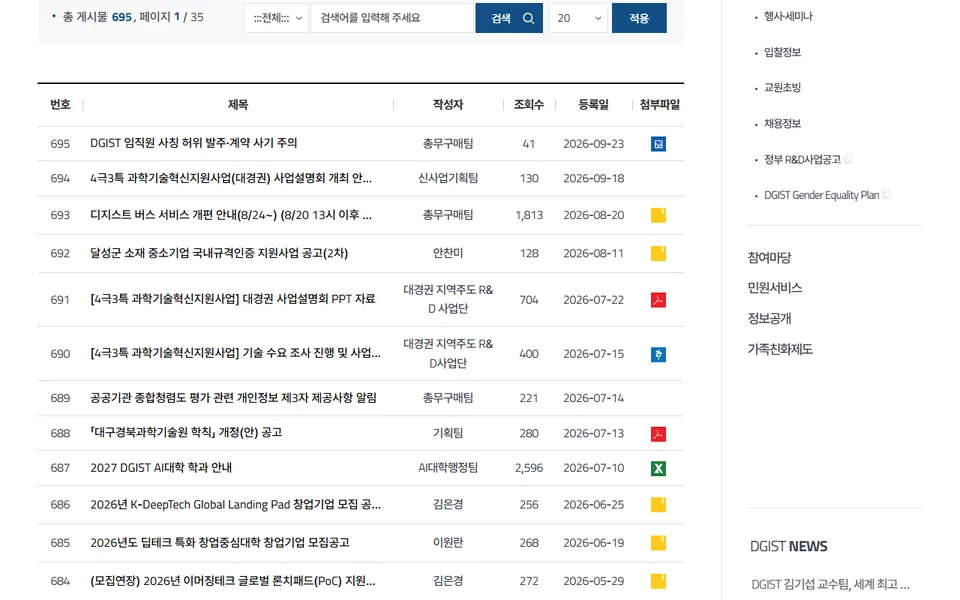
Task: Click date 2026-09-23 in row 695
Action: (593, 144)
